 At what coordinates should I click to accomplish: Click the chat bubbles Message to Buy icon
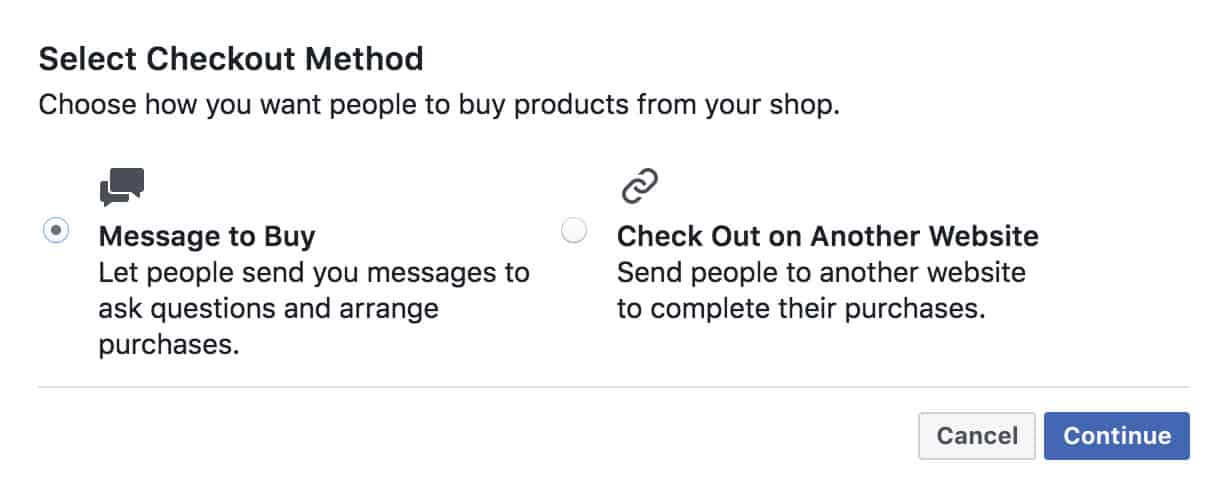(122, 187)
